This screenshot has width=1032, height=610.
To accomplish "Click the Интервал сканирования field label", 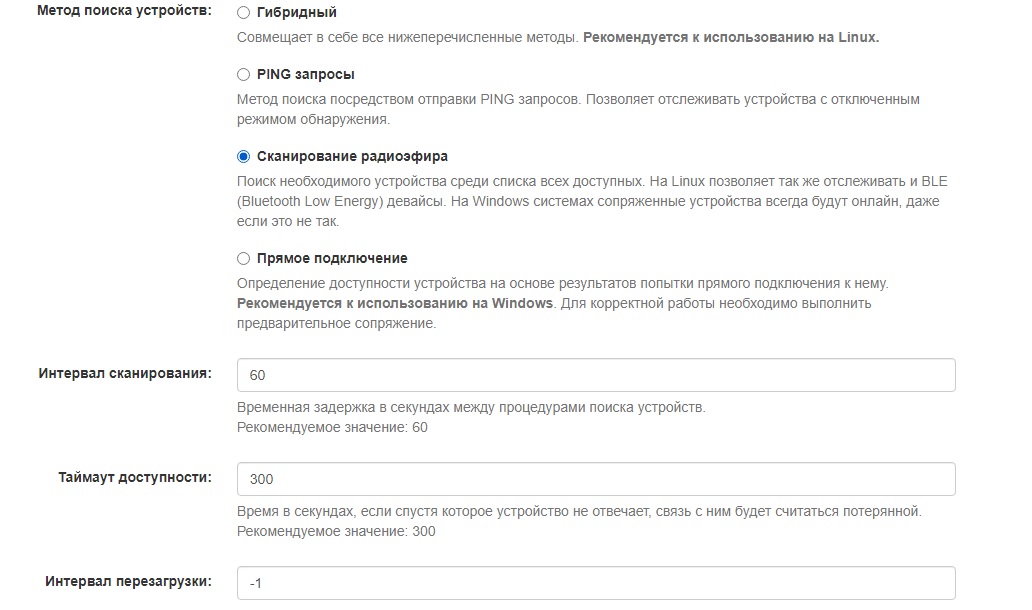I will (125, 373).
